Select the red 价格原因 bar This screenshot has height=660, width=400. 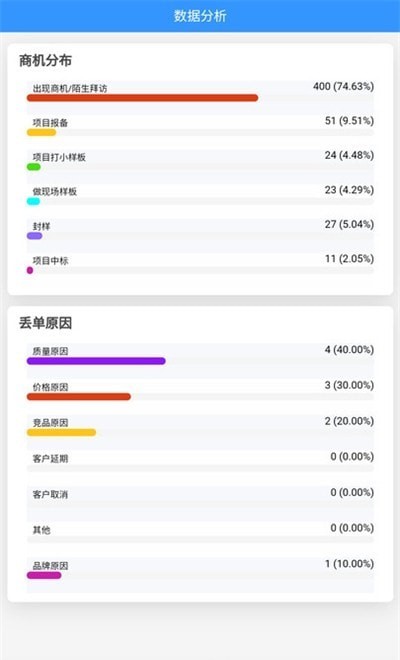pos(79,397)
